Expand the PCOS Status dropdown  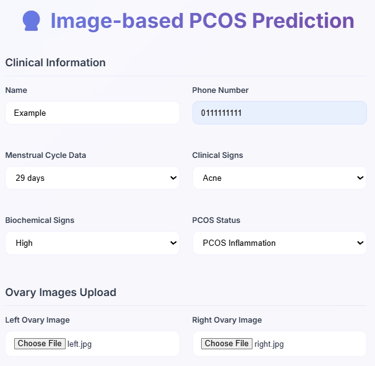coord(279,243)
